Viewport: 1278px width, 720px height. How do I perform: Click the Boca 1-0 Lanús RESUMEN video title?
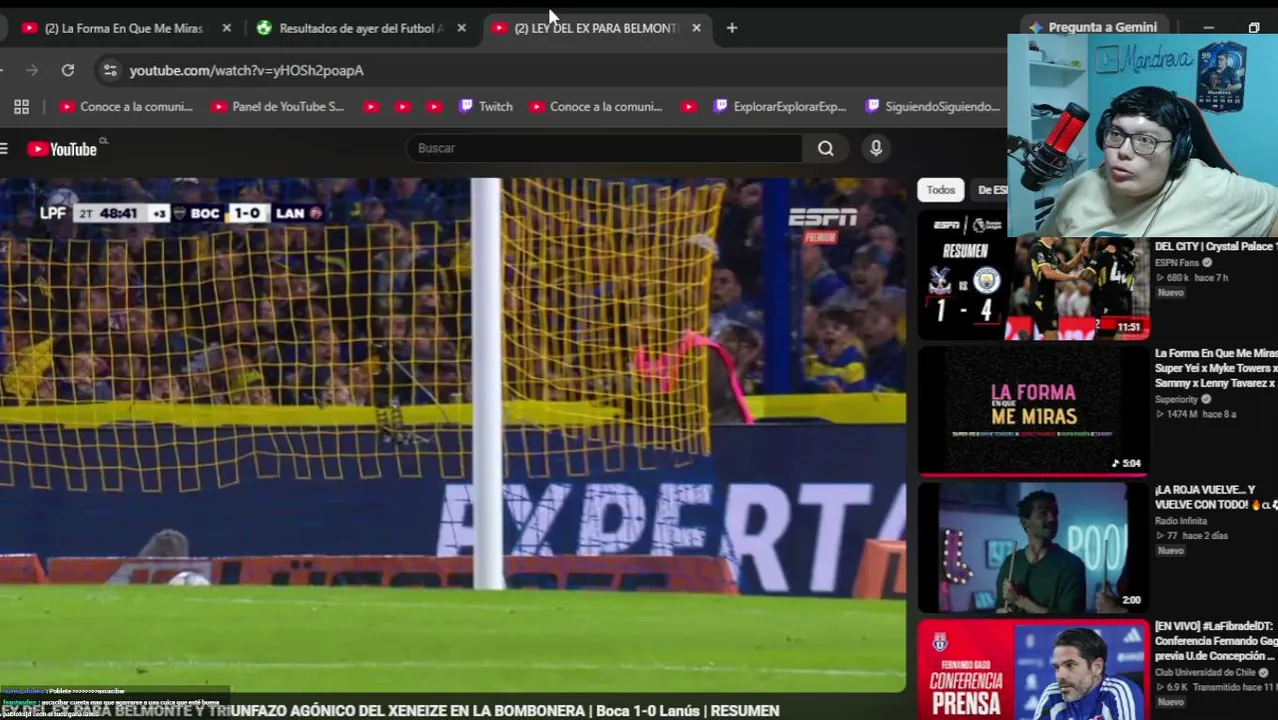coord(390,711)
